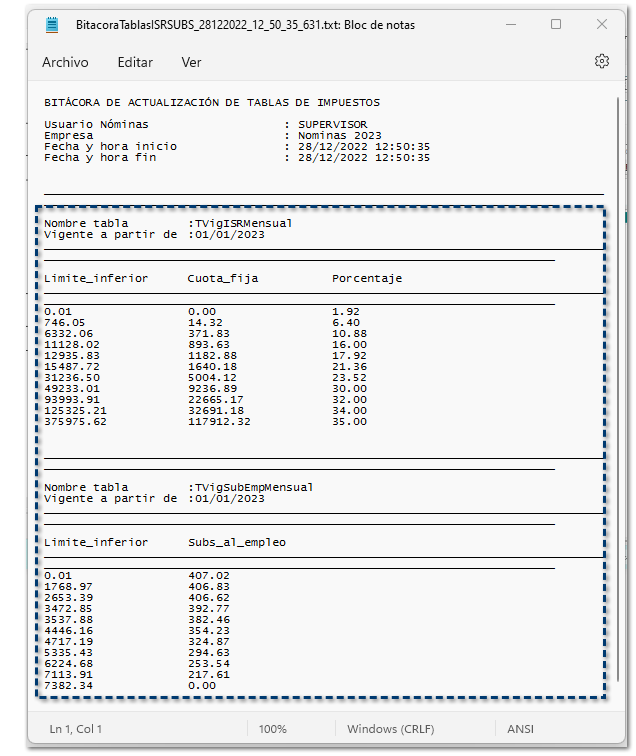Click the Cuota_fija column header

(x=223, y=278)
